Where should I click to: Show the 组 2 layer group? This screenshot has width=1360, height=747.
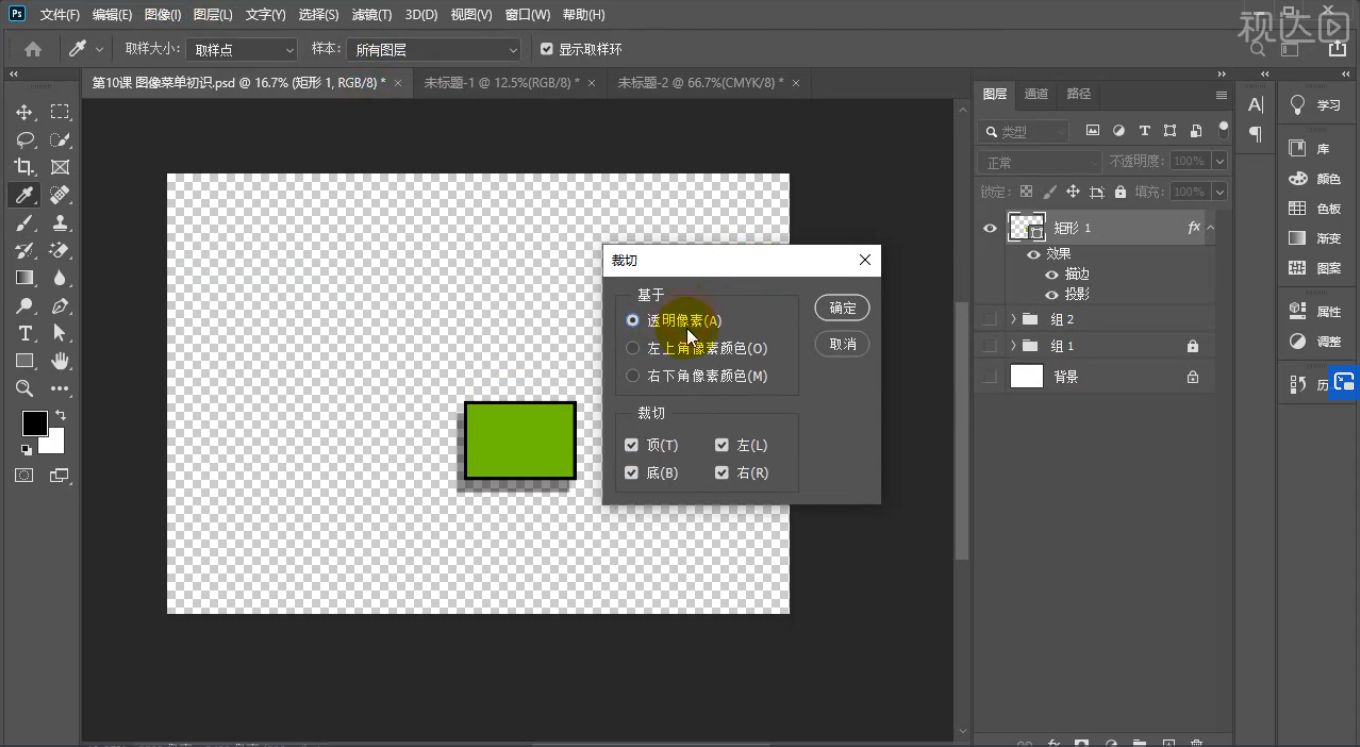tap(990, 319)
